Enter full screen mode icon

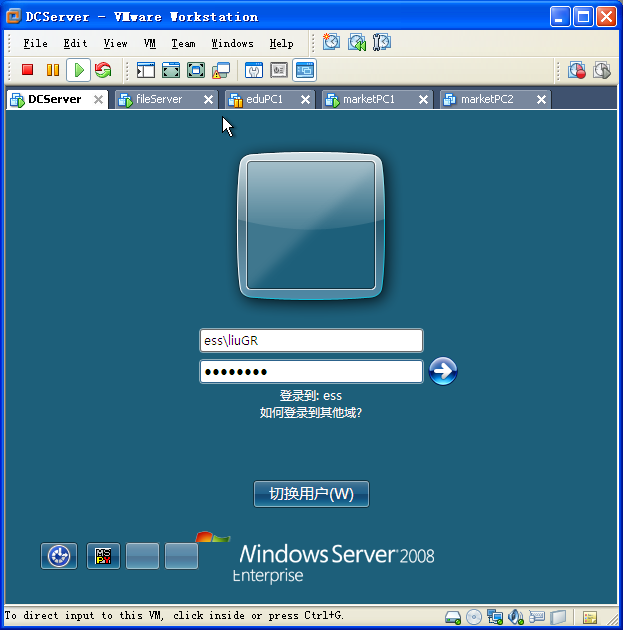click(x=196, y=70)
